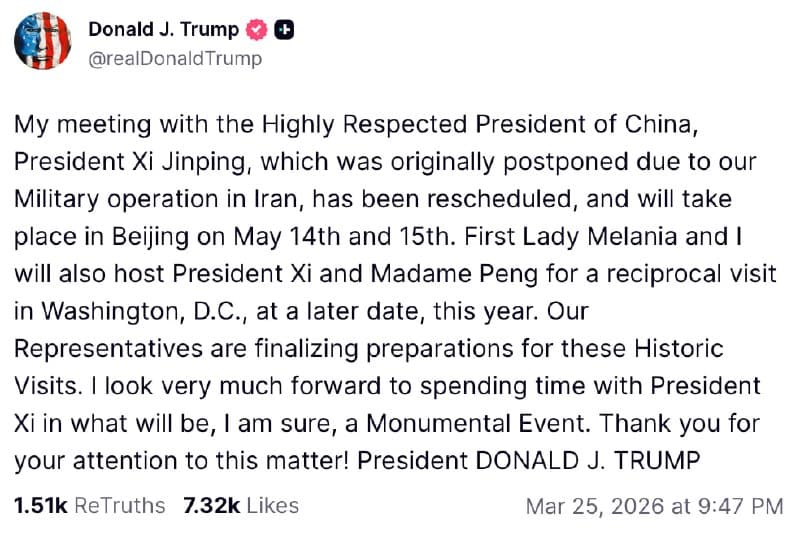
Task: Click the flag-themed profile avatar
Action: pyautogui.click(x=44, y=43)
